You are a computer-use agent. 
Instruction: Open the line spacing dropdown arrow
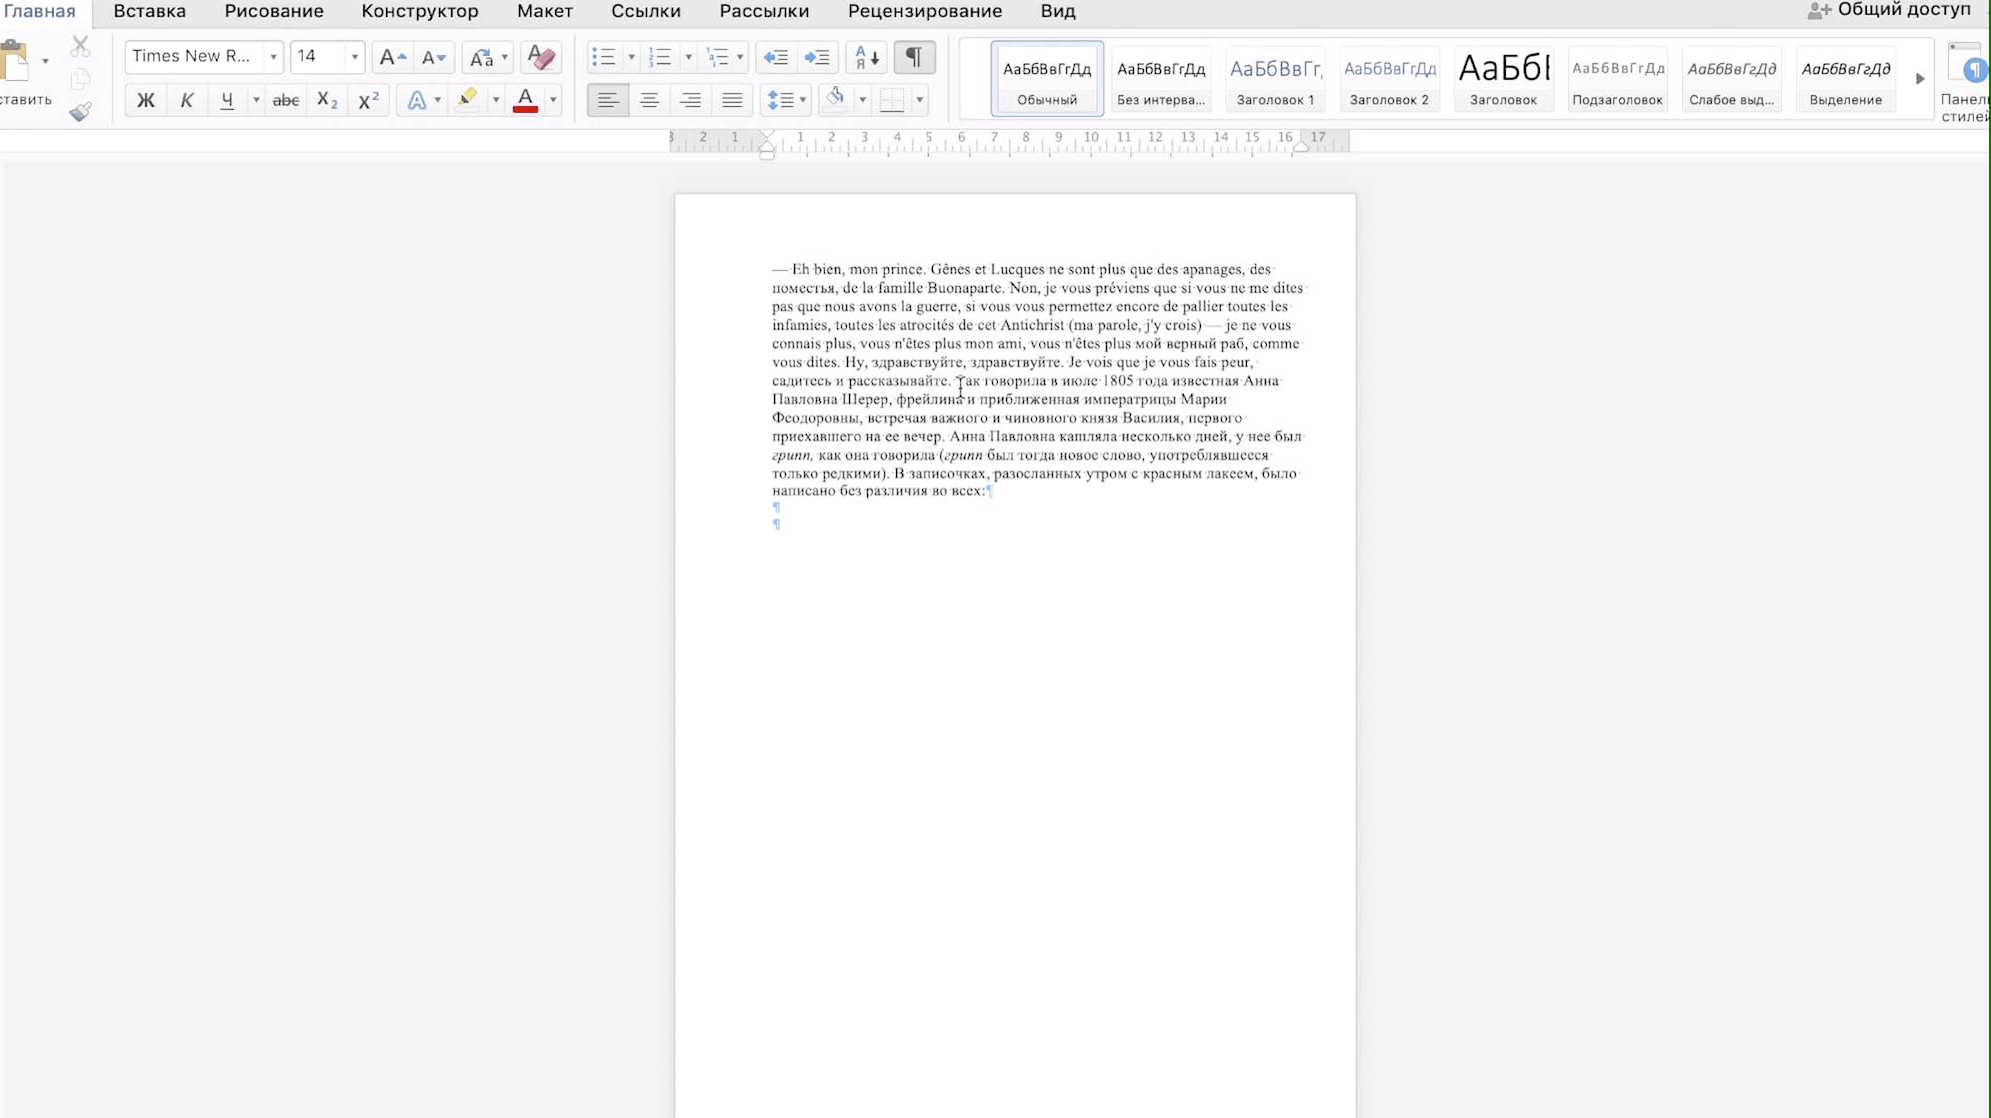click(x=802, y=100)
